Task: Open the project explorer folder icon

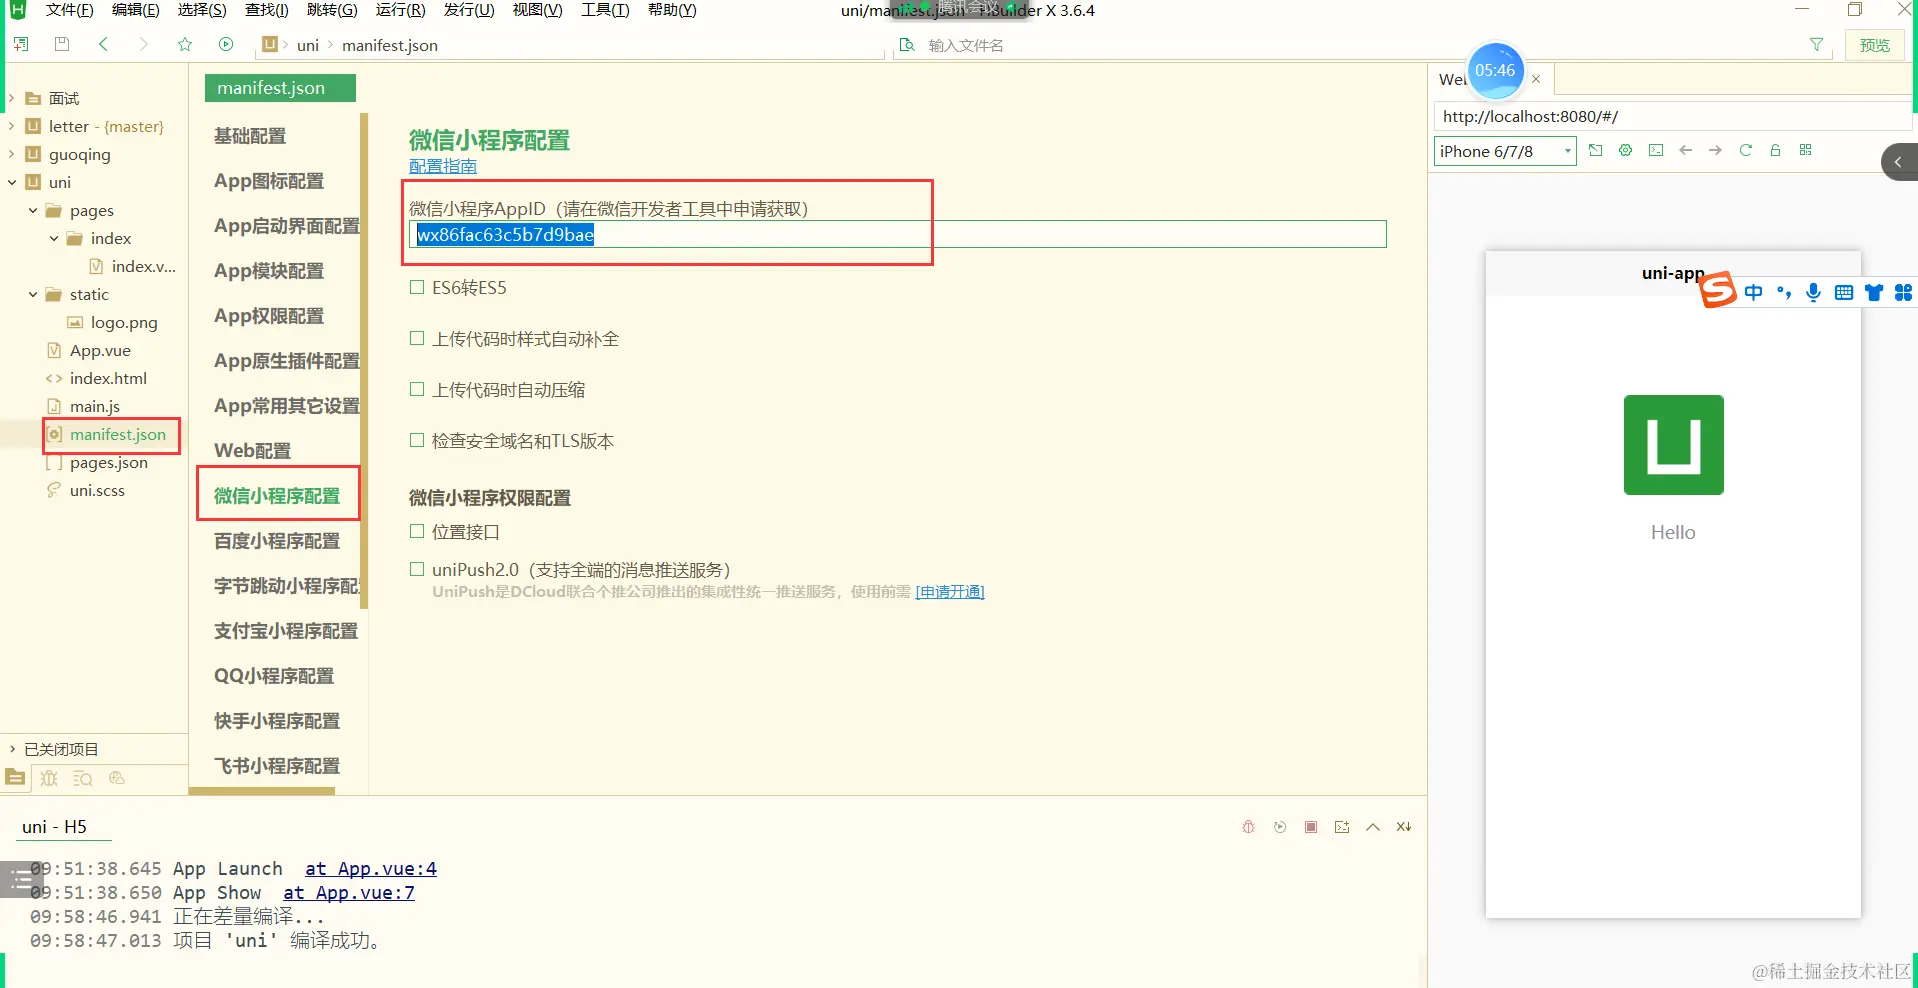Action: coord(15,777)
